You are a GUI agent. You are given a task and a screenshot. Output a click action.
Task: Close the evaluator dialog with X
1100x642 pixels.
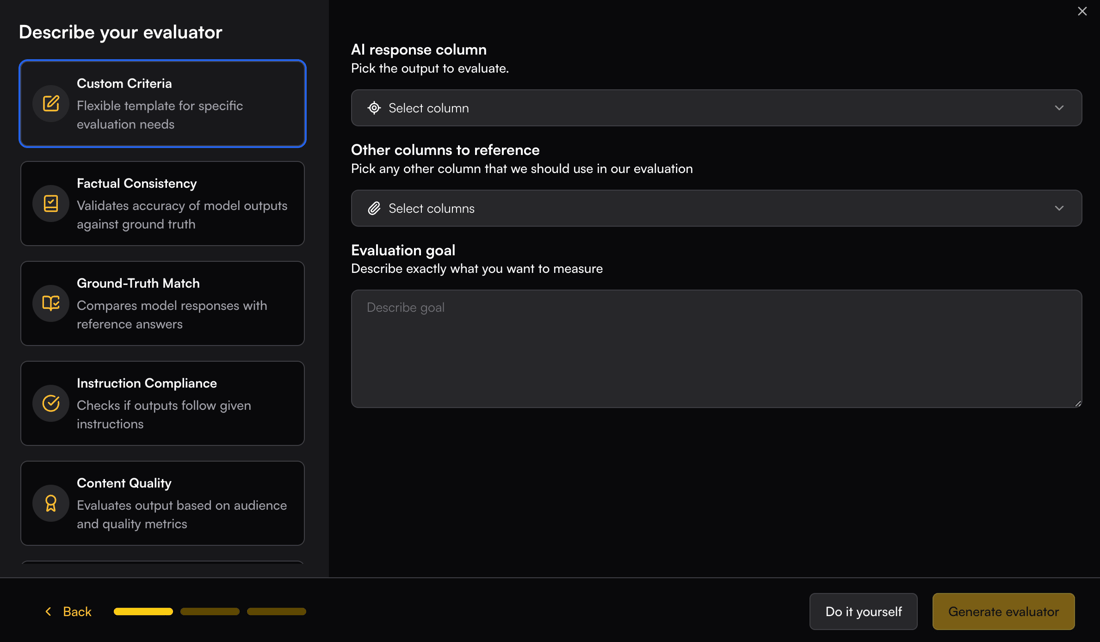1082,11
